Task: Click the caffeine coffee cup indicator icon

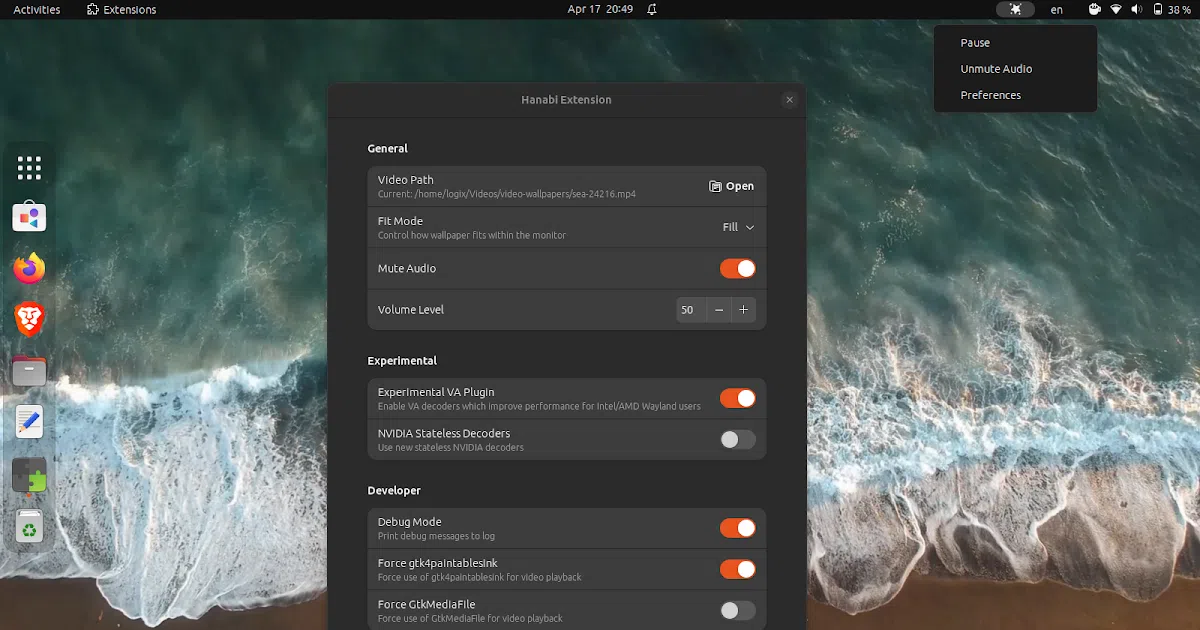Action: [x=1094, y=9]
